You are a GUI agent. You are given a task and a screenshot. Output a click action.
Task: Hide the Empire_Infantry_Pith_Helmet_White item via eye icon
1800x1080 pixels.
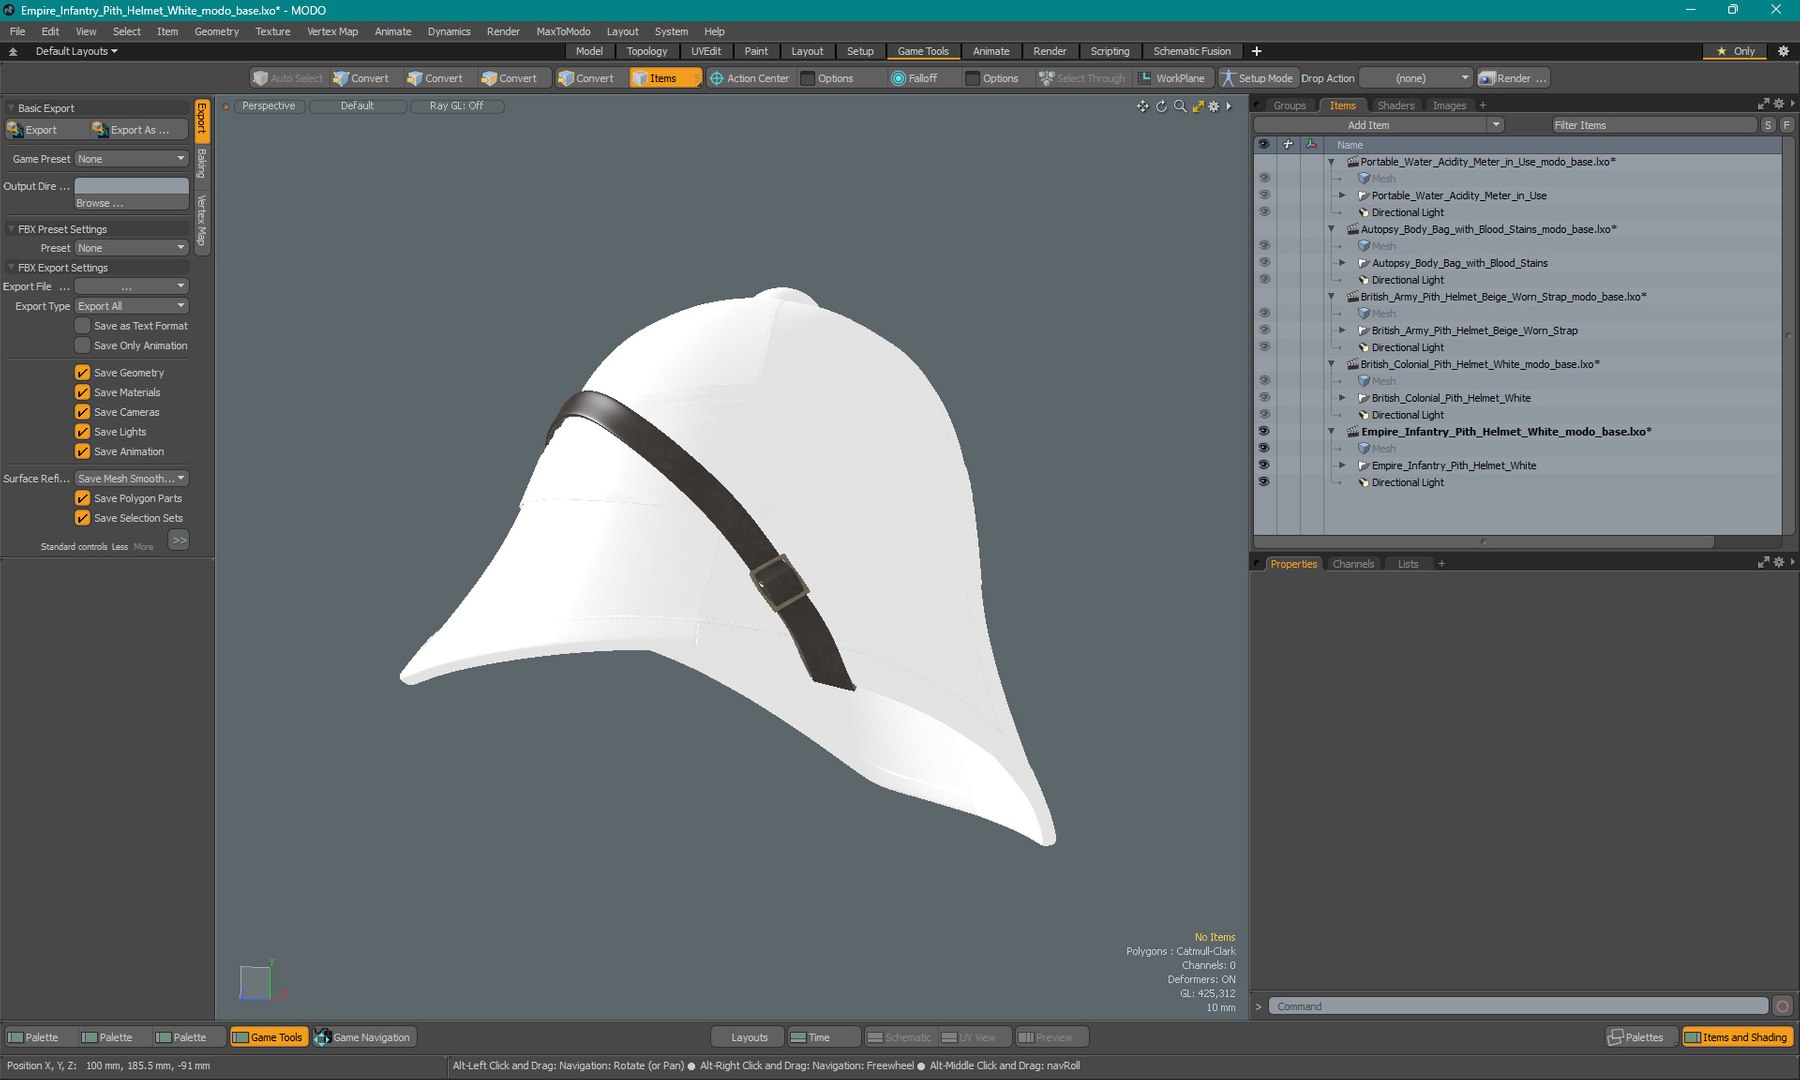click(1264, 465)
